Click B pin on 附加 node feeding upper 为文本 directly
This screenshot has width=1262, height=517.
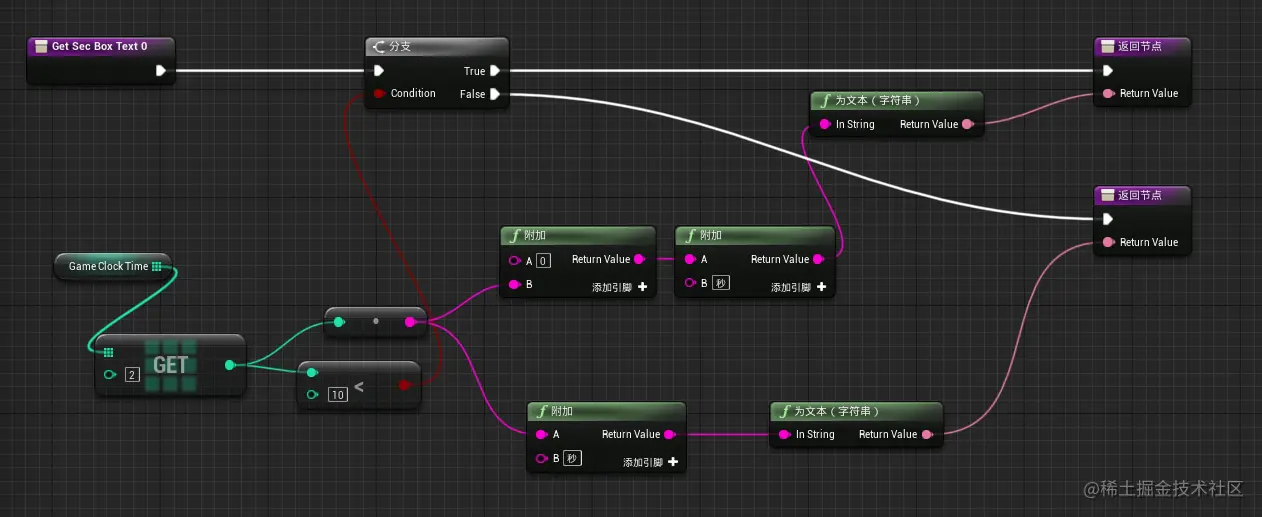(689, 283)
